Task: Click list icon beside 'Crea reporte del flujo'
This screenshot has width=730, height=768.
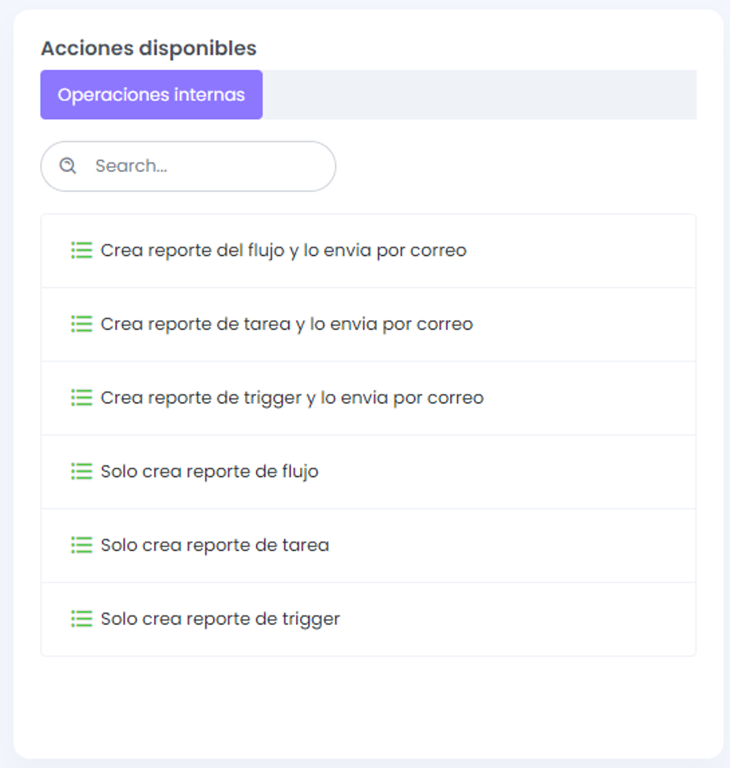Action: coord(81,250)
